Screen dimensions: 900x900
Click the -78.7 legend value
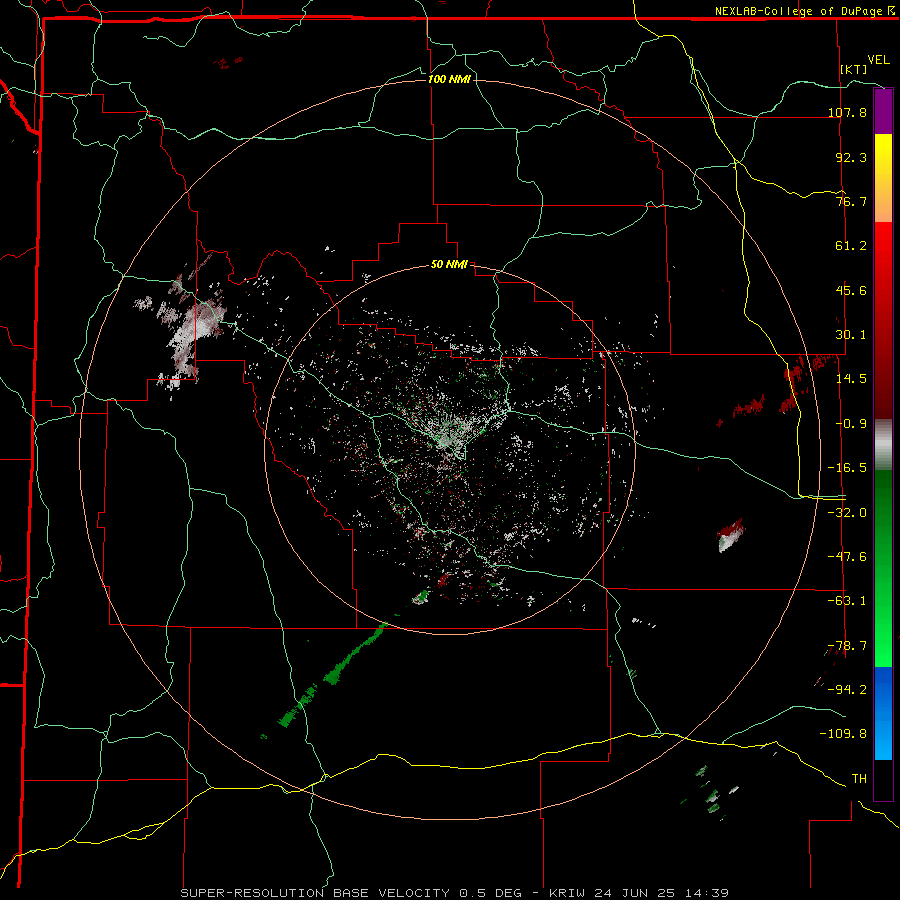pos(848,646)
